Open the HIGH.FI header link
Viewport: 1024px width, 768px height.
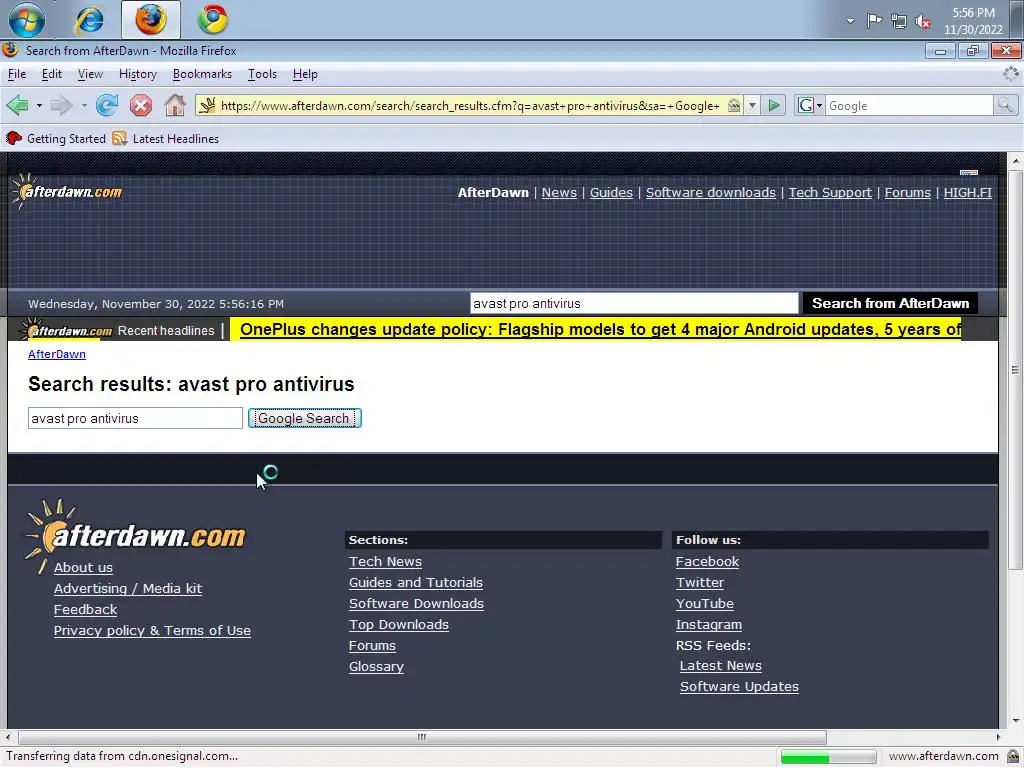point(967,192)
